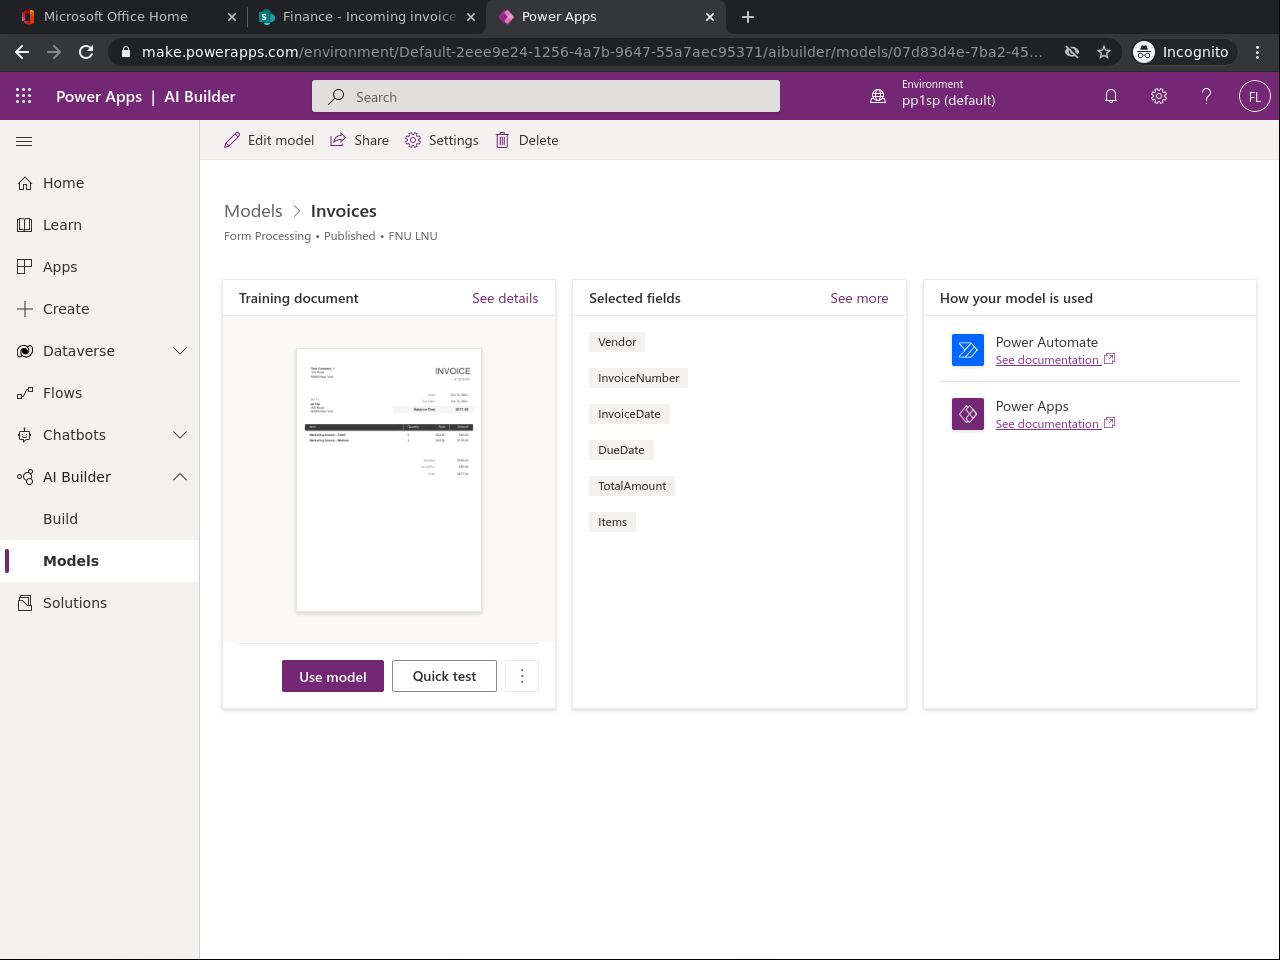Open See details for training document
This screenshot has width=1280, height=960.
(505, 298)
